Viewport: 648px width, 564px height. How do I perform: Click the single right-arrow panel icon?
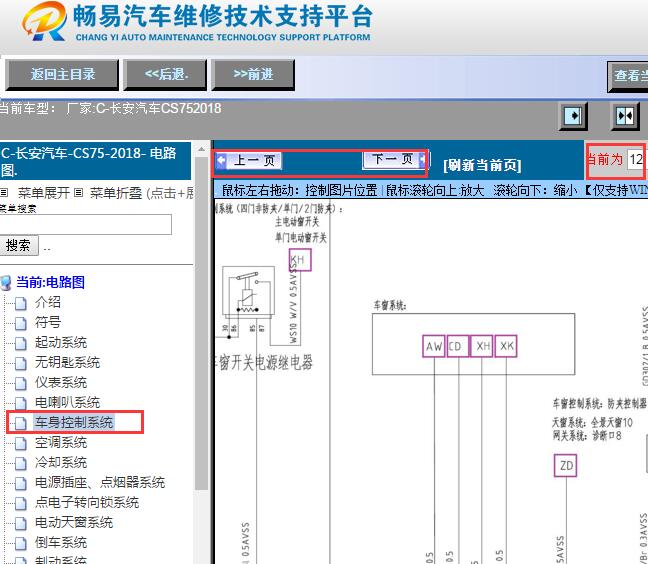pyautogui.click(x=573, y=116)
